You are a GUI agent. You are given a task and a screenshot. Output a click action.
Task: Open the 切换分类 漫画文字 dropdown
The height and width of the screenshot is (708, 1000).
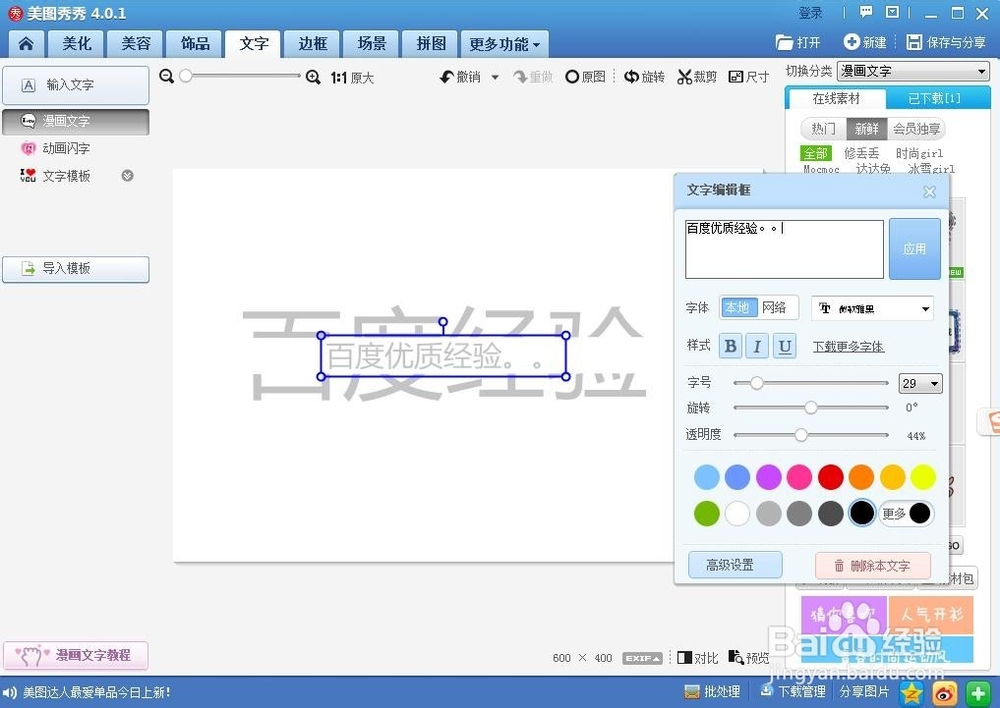[913, 71]
